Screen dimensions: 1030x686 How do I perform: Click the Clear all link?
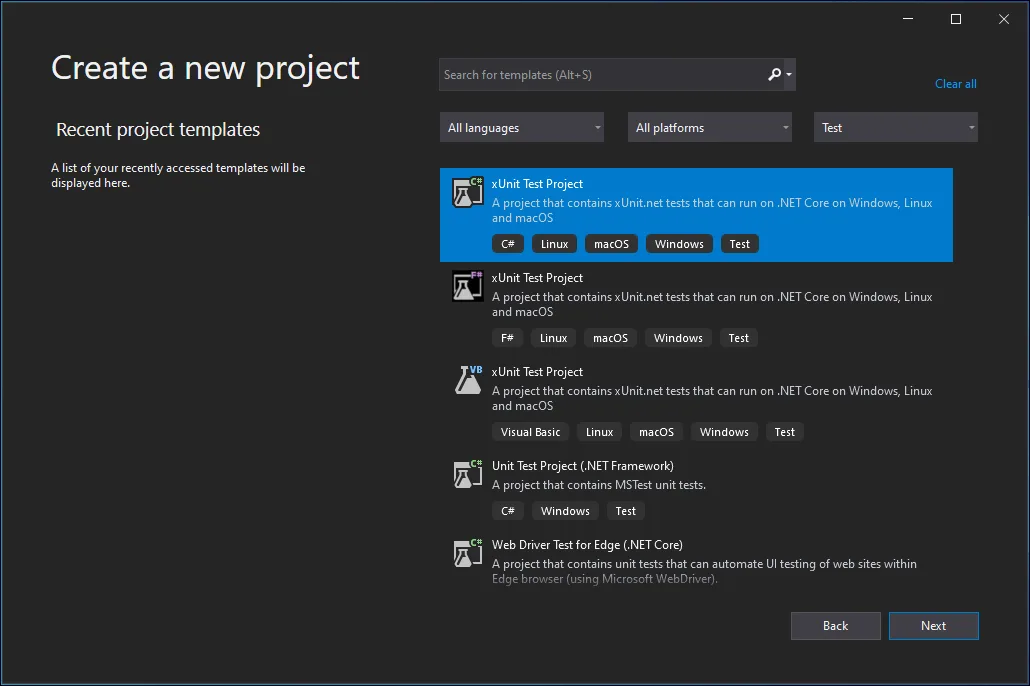click(955, 84)
